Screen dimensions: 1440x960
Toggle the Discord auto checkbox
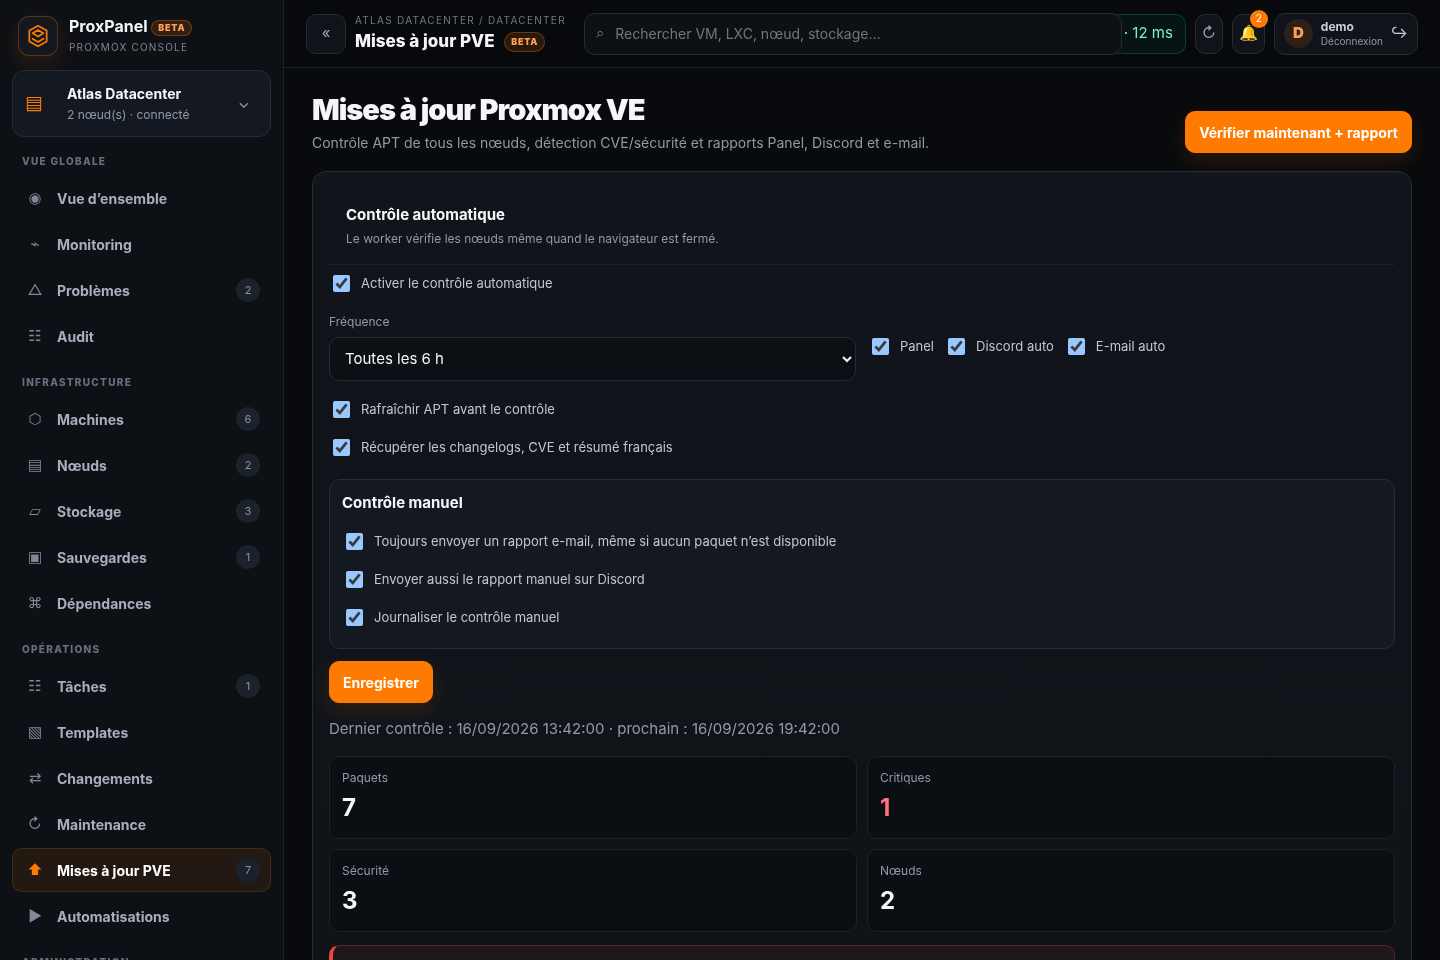pos(957,346)
